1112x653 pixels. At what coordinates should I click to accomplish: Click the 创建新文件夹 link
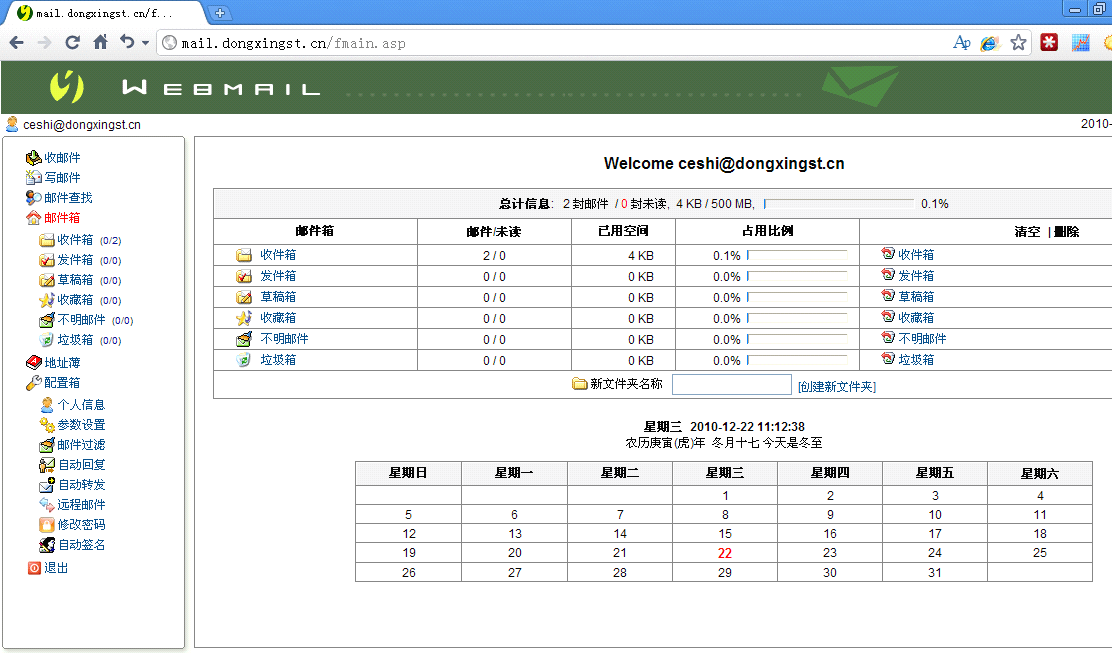click(x=836, y=386)
